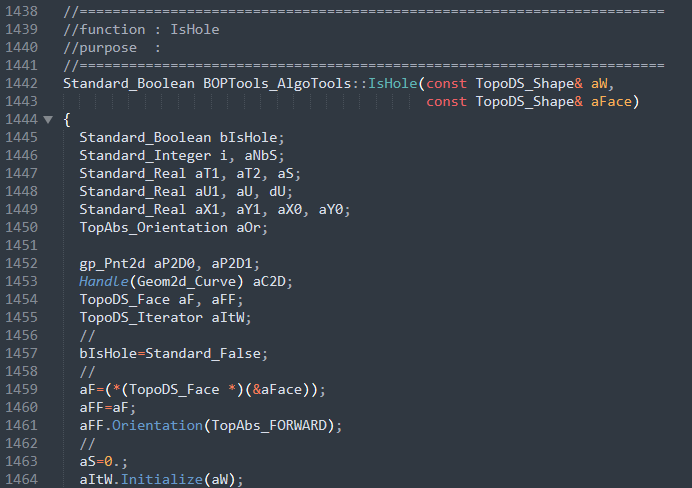Collapse the fold arrow at line 1444
Viewport: 692px width, 488px height.
point(48,119)
